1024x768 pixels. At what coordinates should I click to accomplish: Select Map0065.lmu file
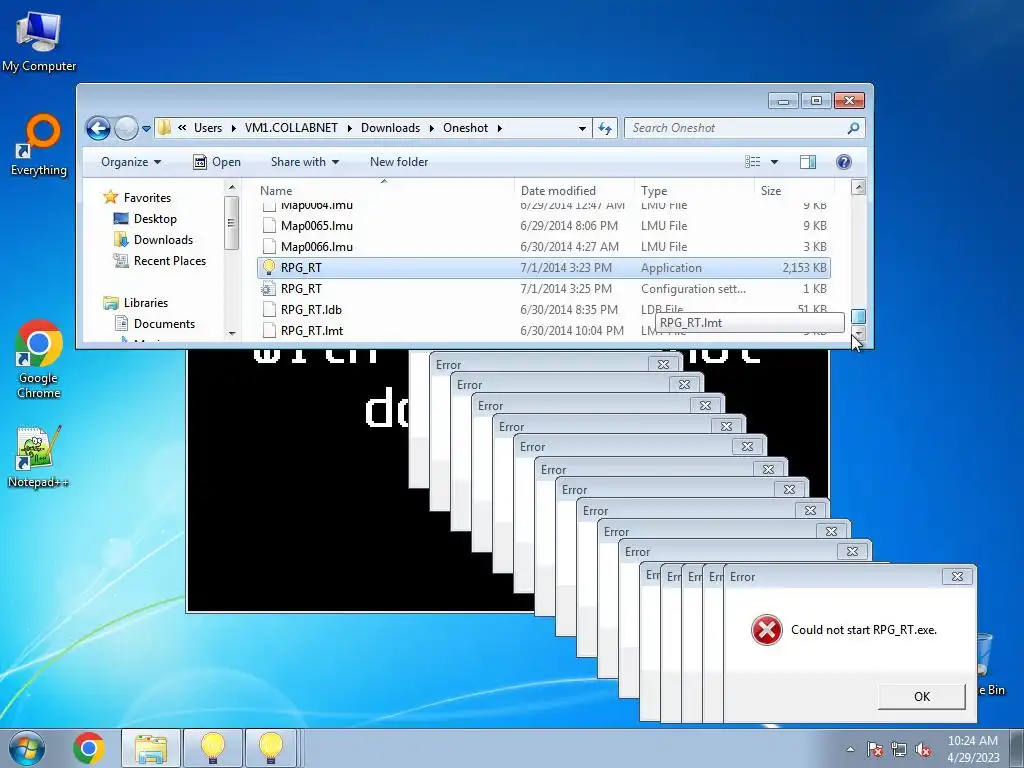pos(544,226)
